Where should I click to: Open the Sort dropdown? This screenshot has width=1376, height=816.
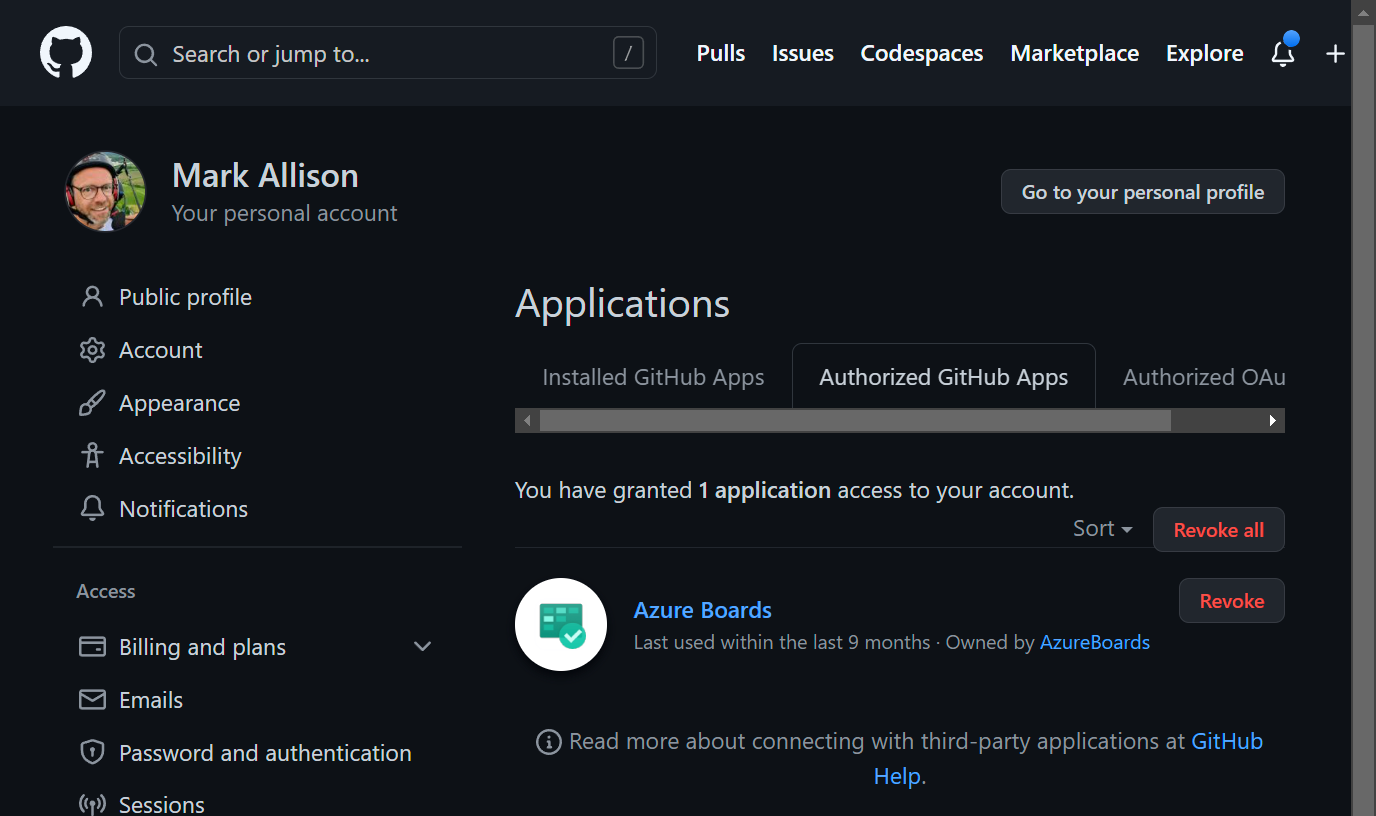point(1102,529)
